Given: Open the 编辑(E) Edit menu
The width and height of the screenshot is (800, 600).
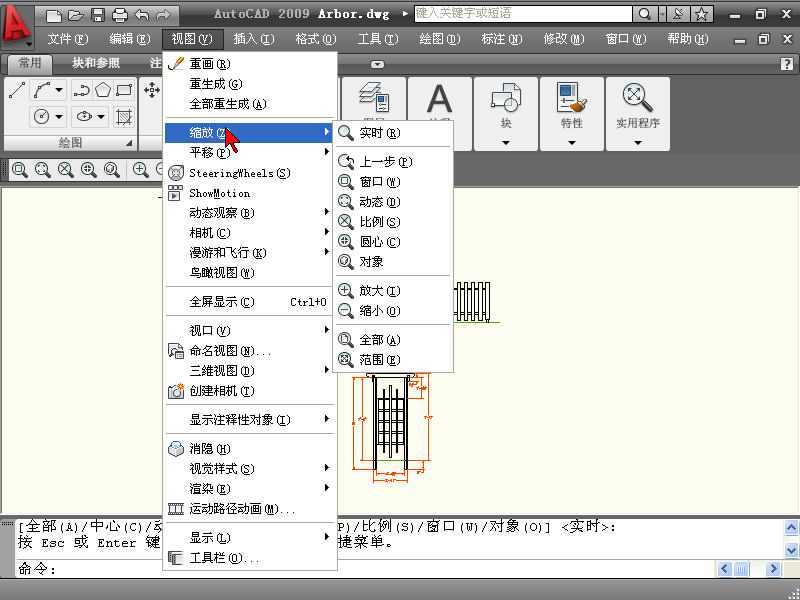Looking at the screenshot, I should (x=130, y=39).
